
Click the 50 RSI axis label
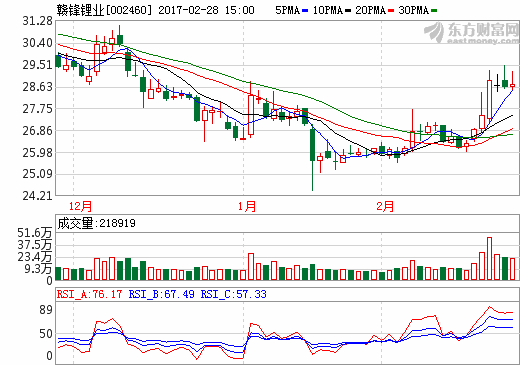46,334
